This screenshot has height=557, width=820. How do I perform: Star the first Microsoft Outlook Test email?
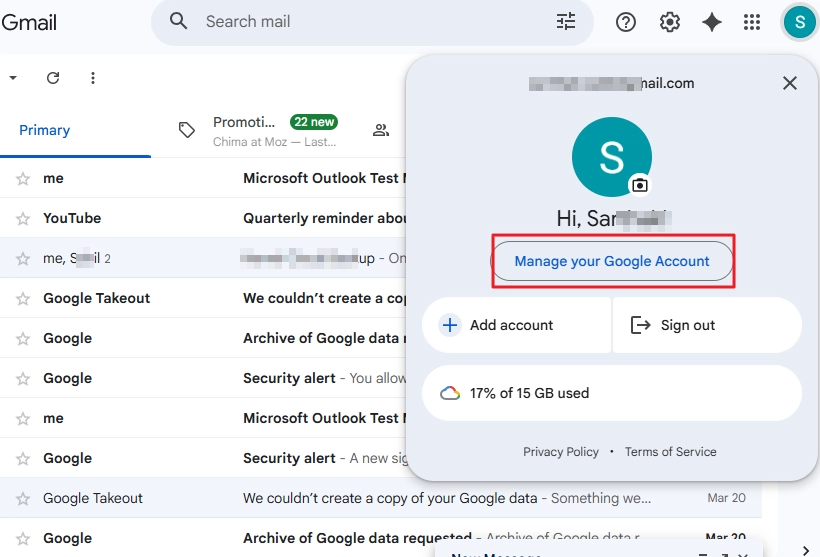click(22, 178)
